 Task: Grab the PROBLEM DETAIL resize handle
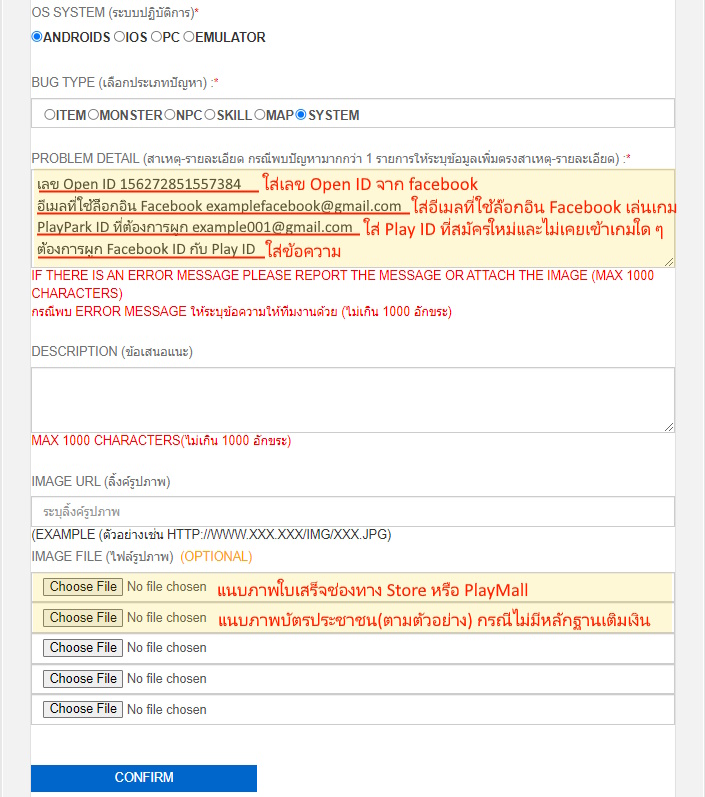[x=669, y=262]
